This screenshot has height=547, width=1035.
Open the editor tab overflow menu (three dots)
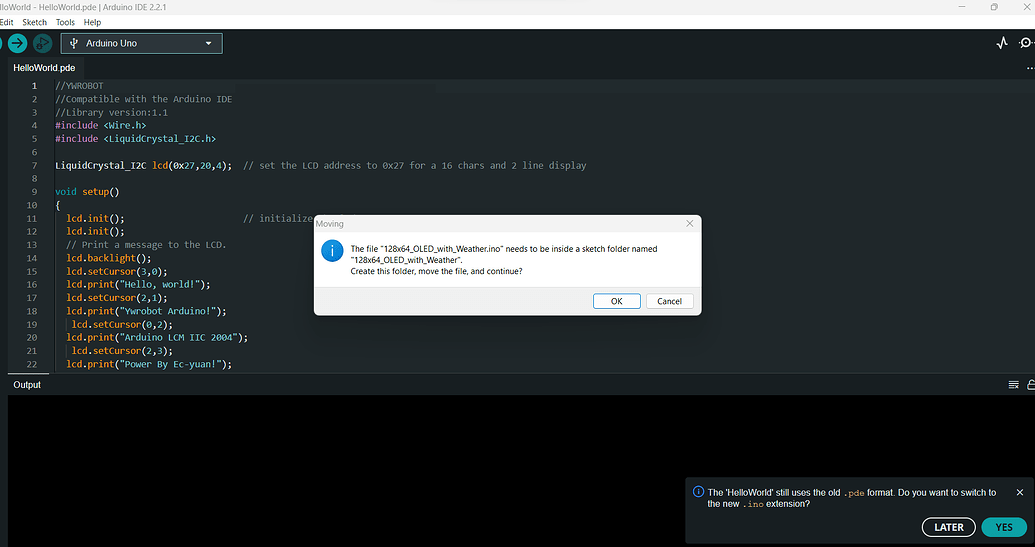click(x=1030, y=68)
